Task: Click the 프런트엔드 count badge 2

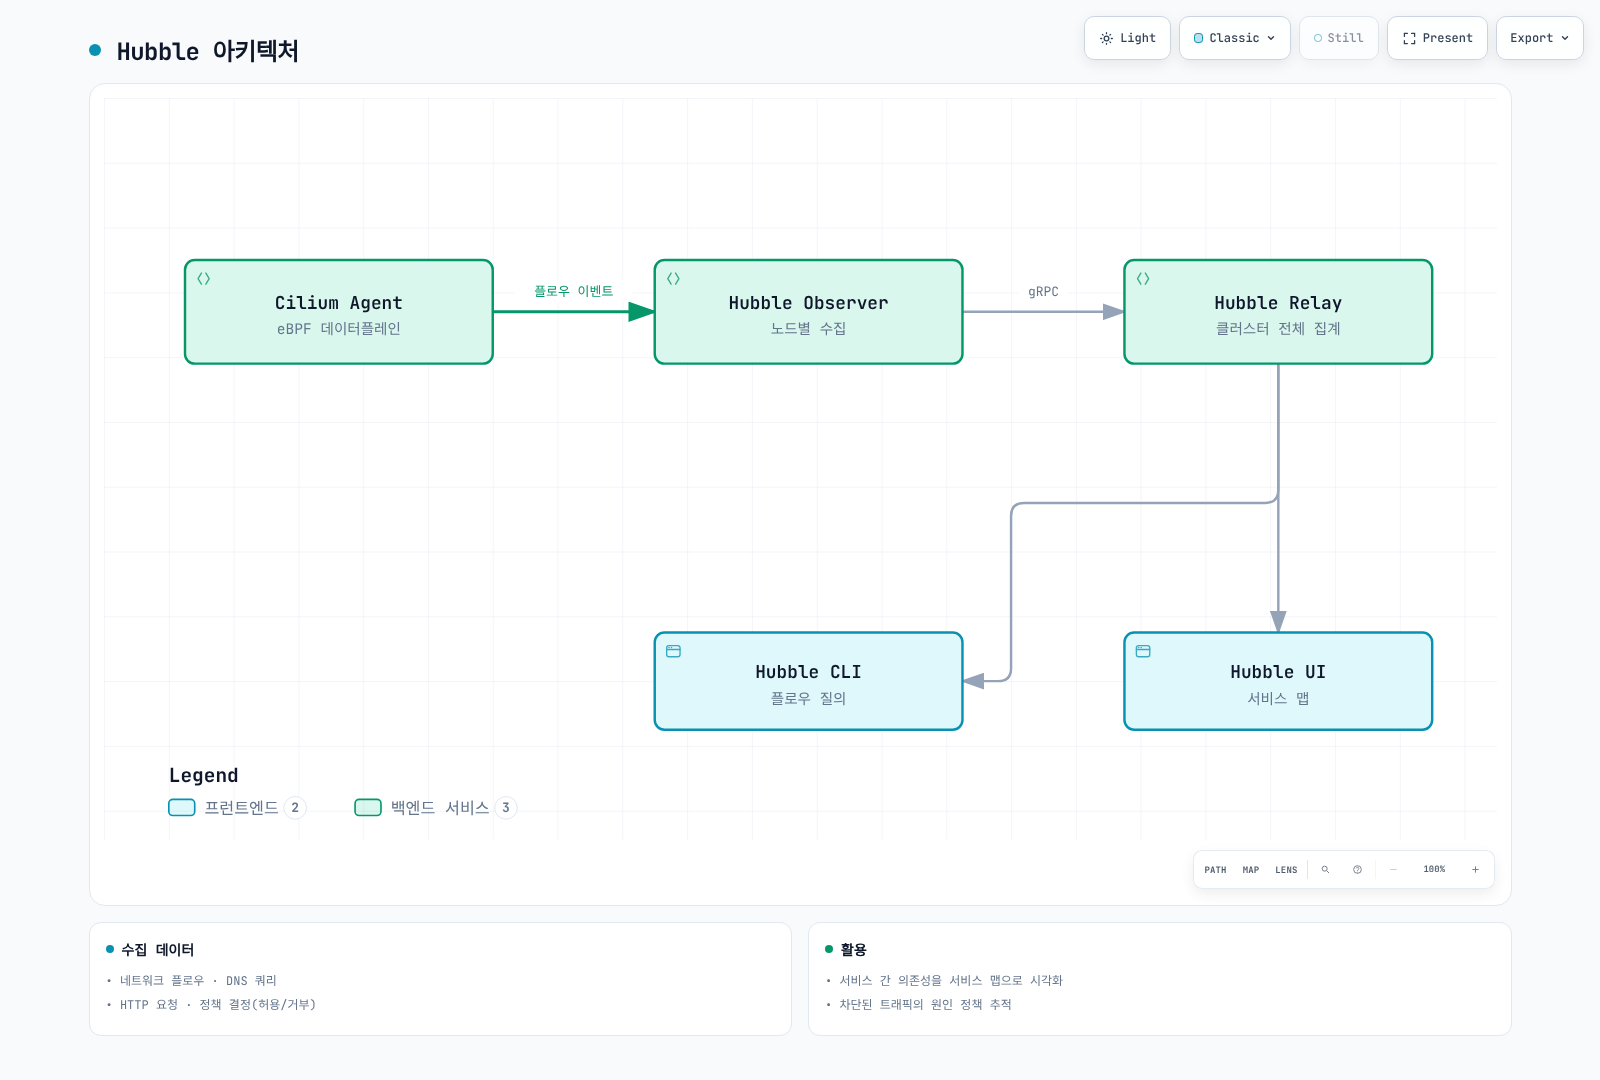Action: pyautogui.click(x=295, y=808)
